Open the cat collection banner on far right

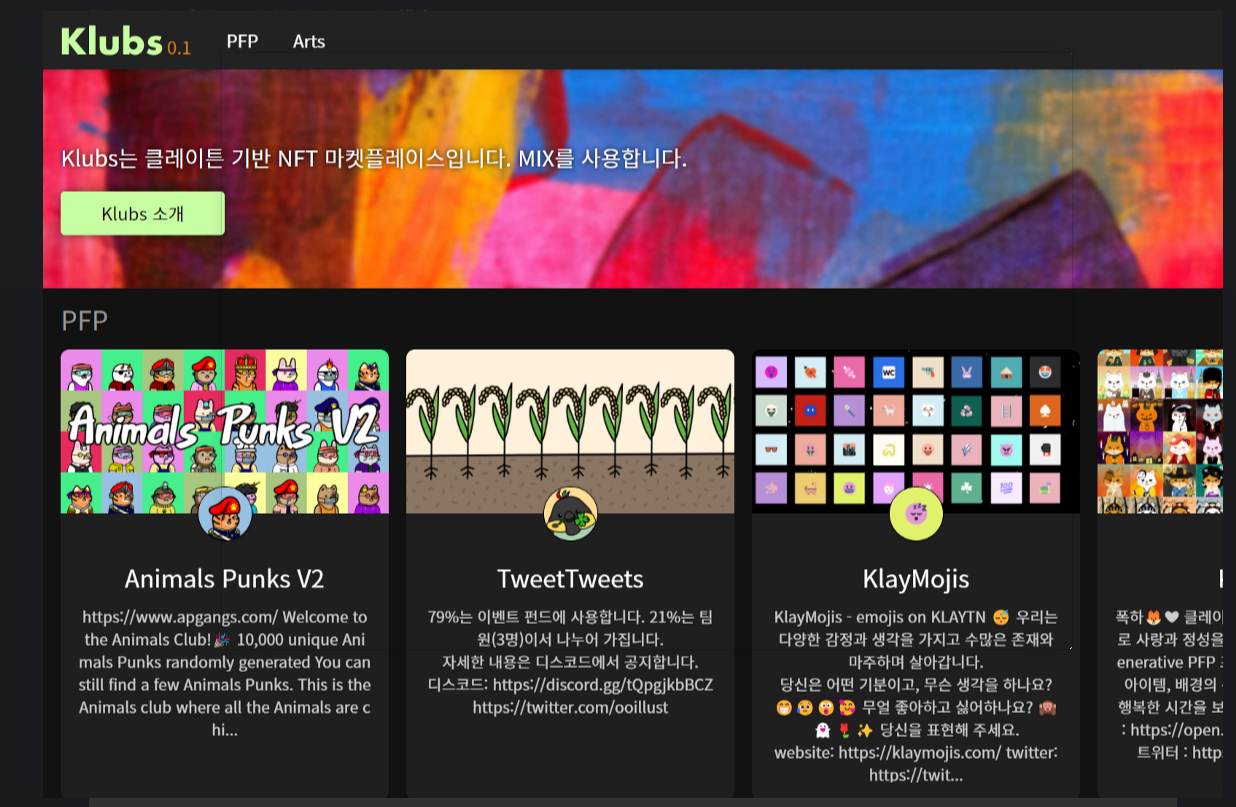coord(1160,430)
